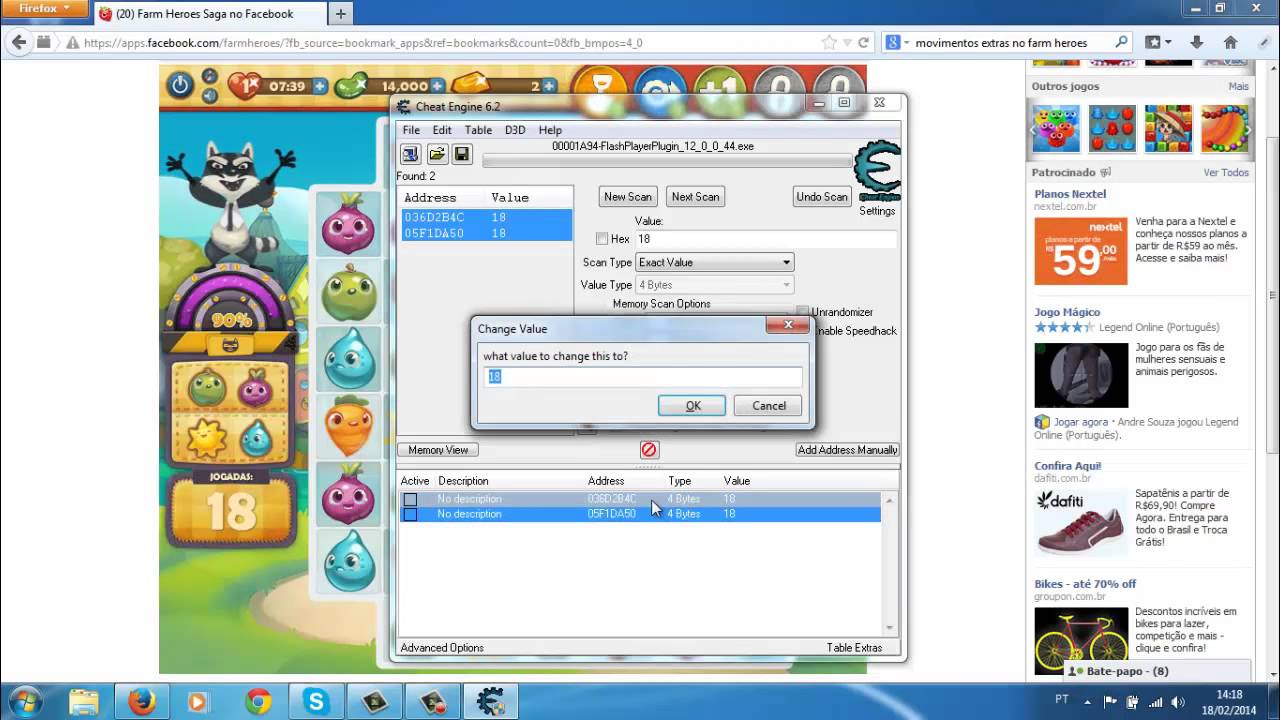Open the Windows Start menu orb

point(24,701)
